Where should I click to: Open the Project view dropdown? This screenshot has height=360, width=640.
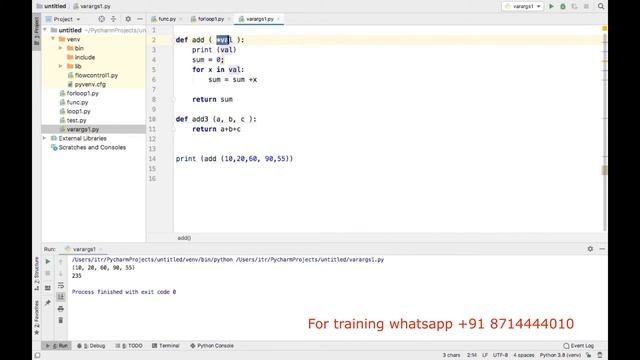(63, 19)
